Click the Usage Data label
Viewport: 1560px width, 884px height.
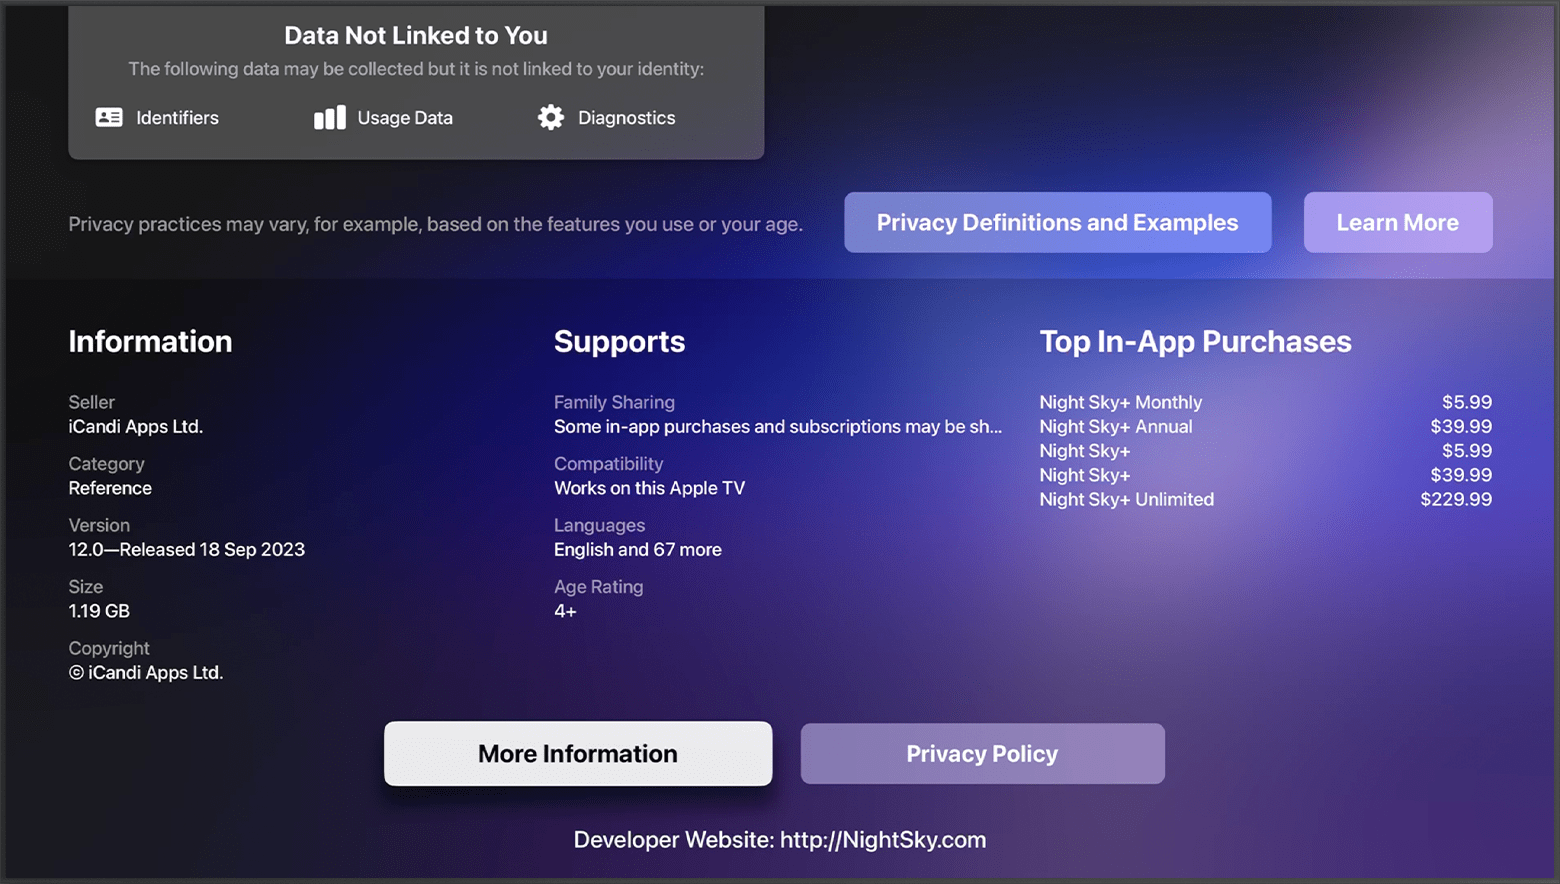[405, 118]
